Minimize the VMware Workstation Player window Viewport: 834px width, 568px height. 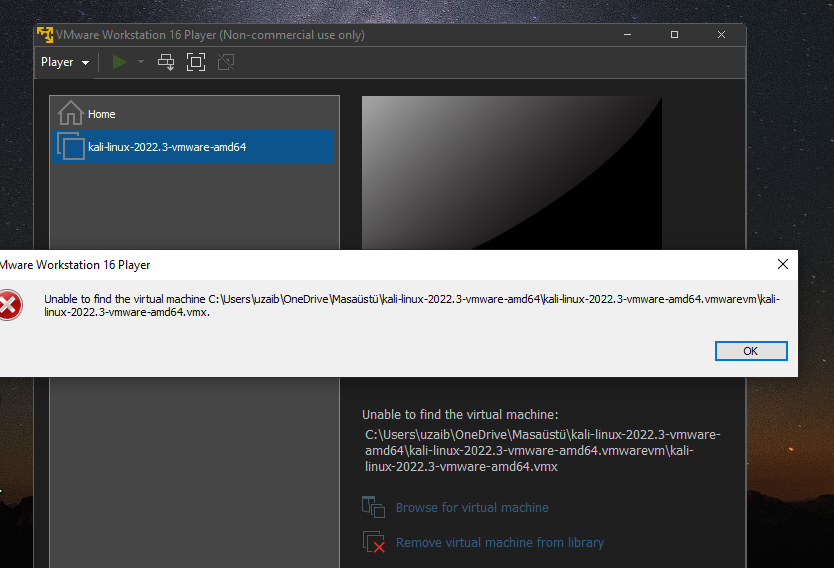pyautogui.click(x=628, y=35)
